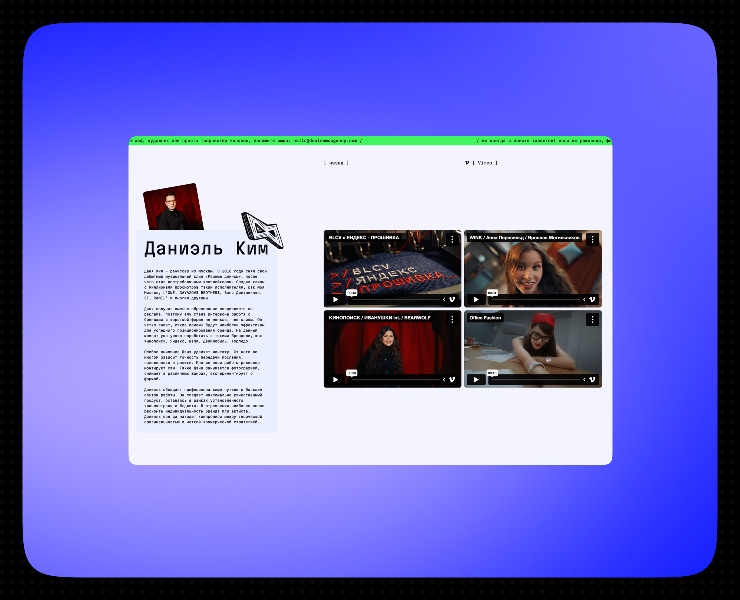Click the Vimeo logo on Office Fashion player
The height and width of the screenshot is (600, 740).
[x=592, y=380]
